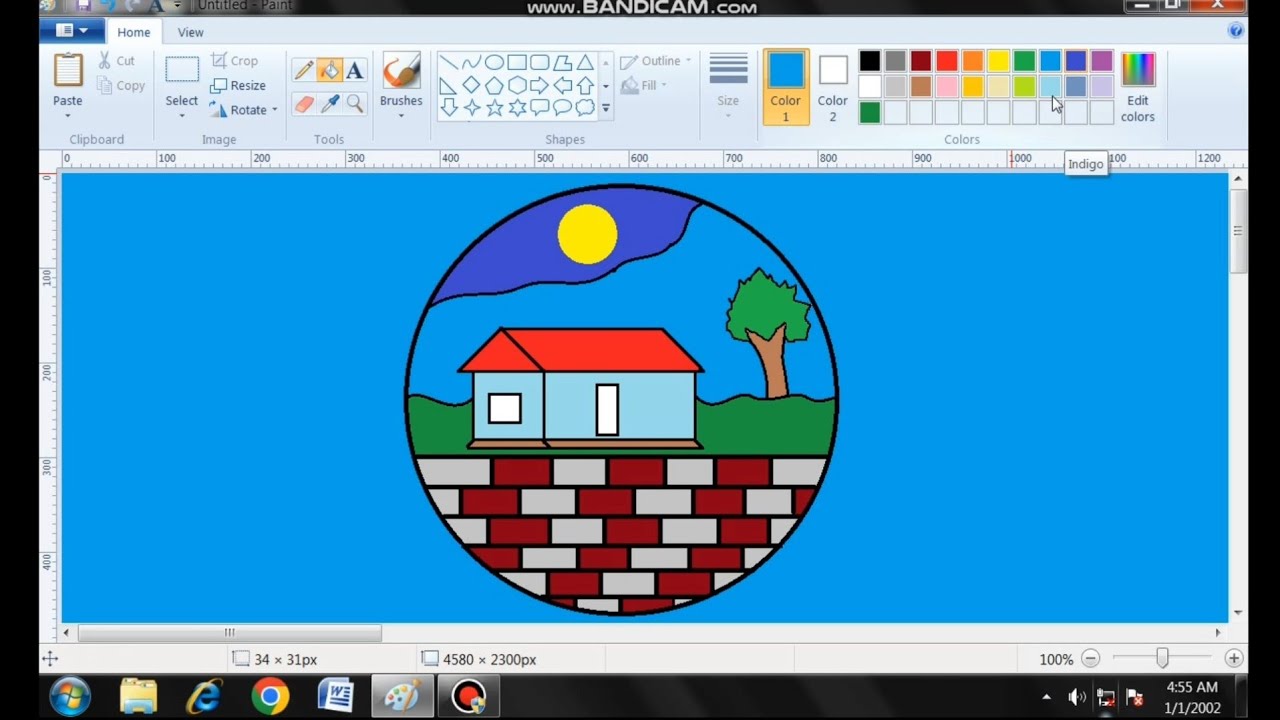Click the Resize button
The height and width of the screenshot is (720, 1280).
[238, 86]
